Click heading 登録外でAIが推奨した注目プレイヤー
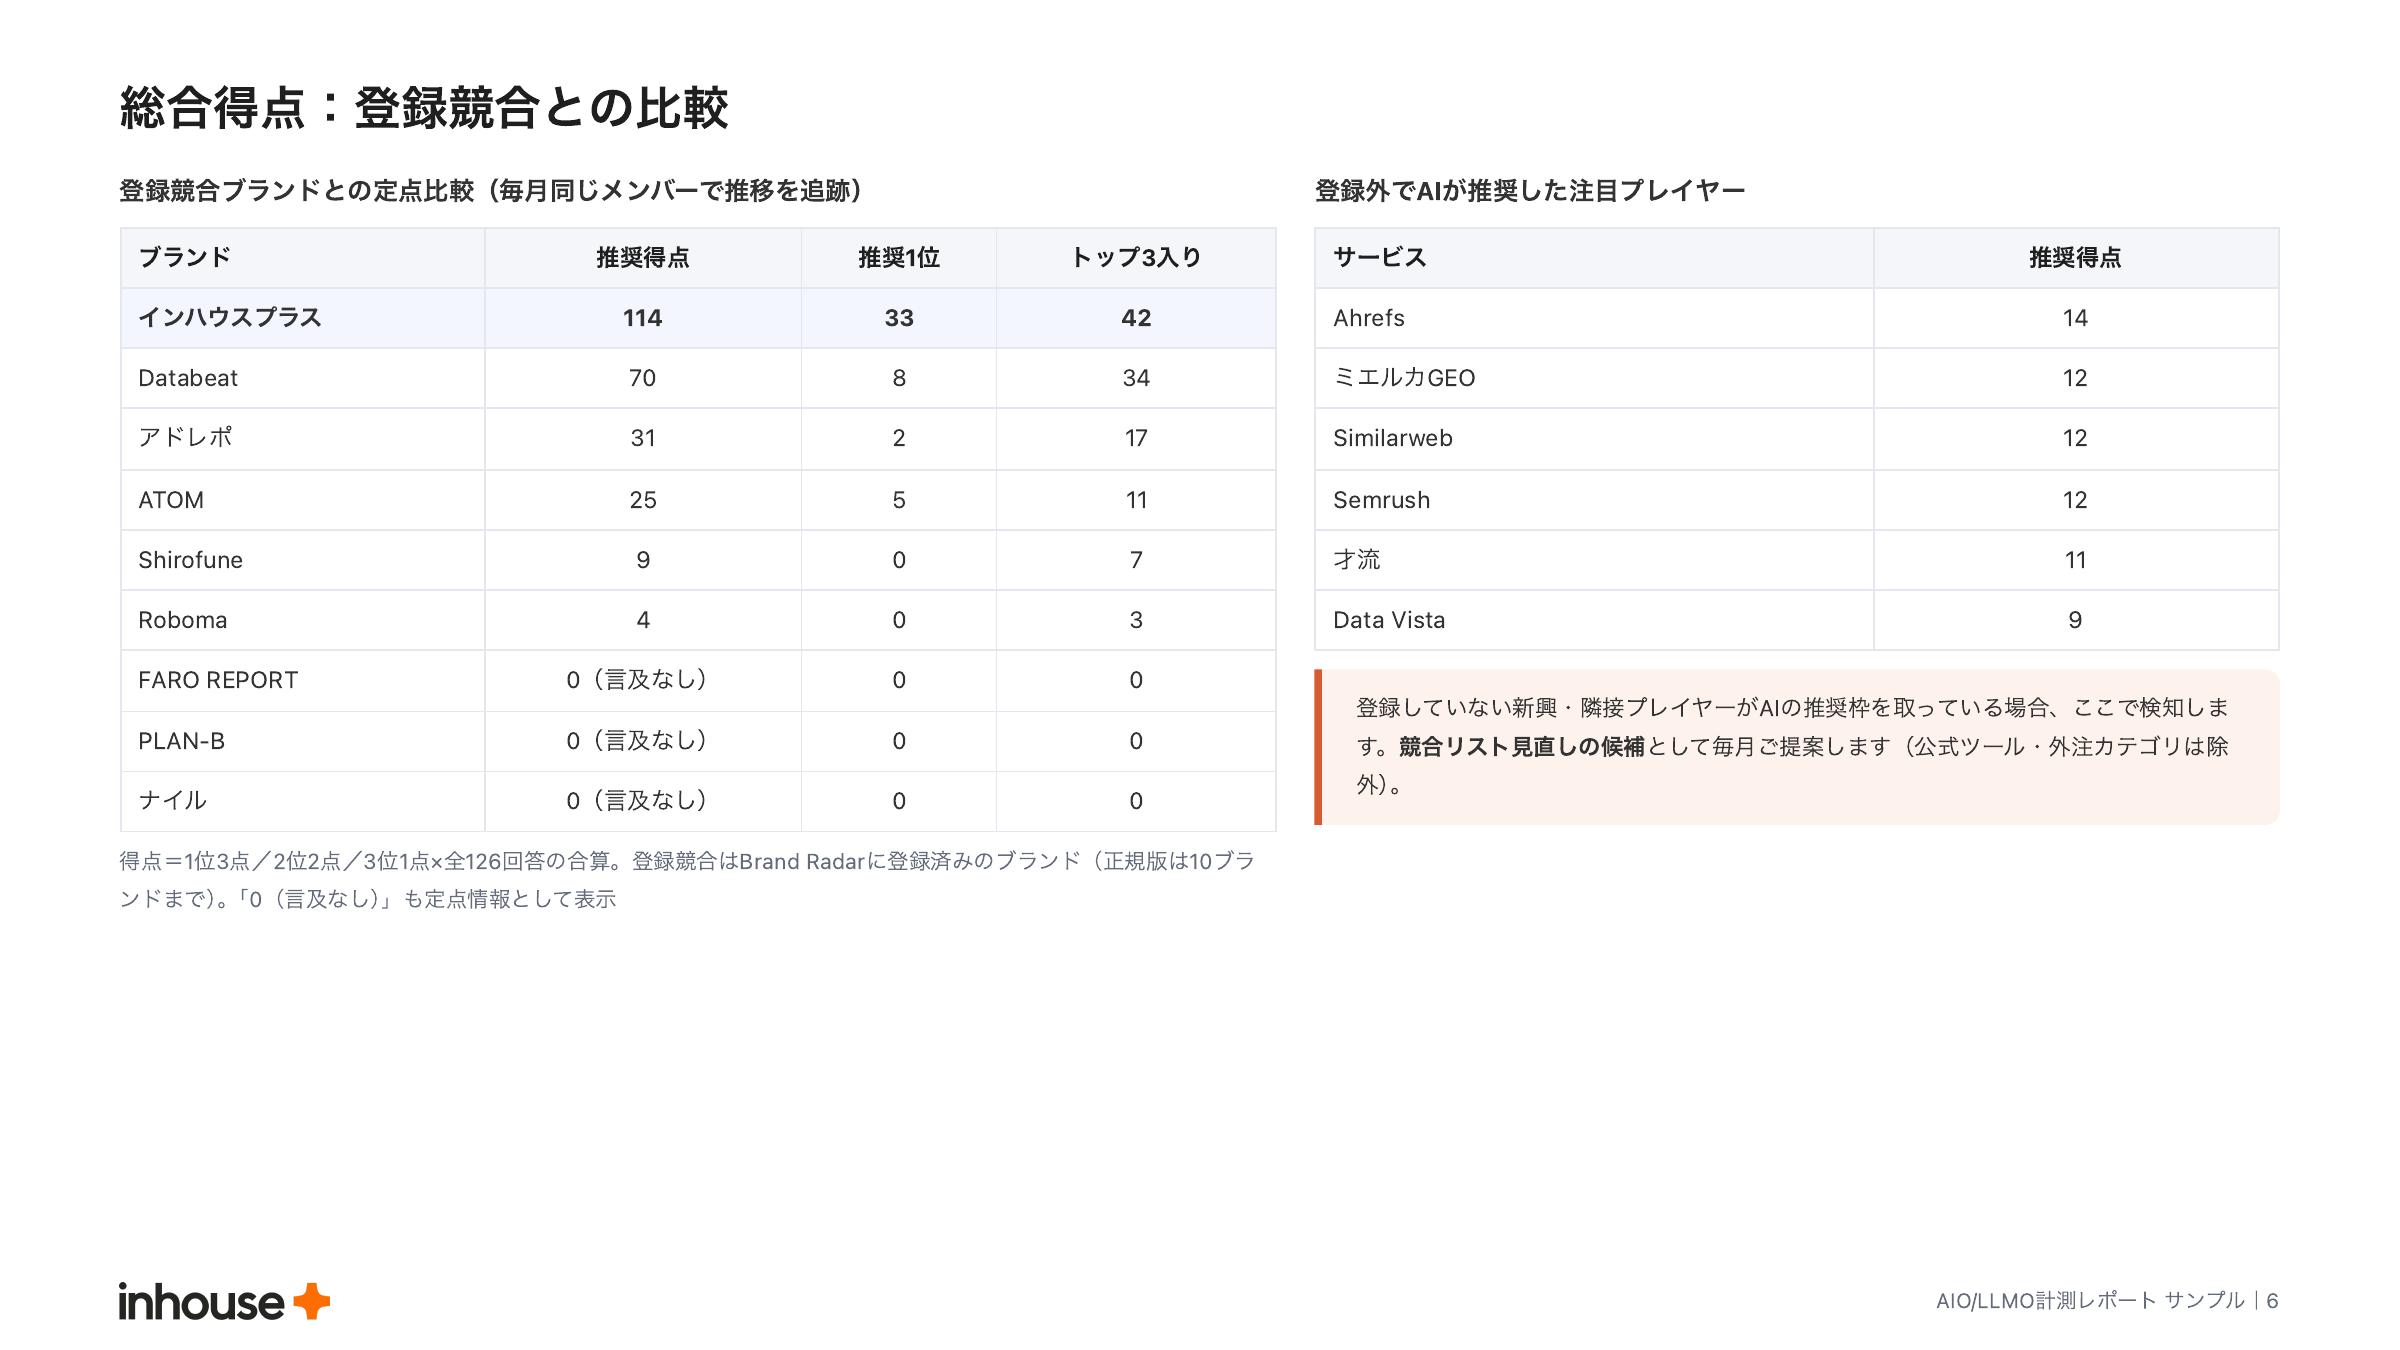Viewport: 2400px width, 1350px height. point(1530,191)
